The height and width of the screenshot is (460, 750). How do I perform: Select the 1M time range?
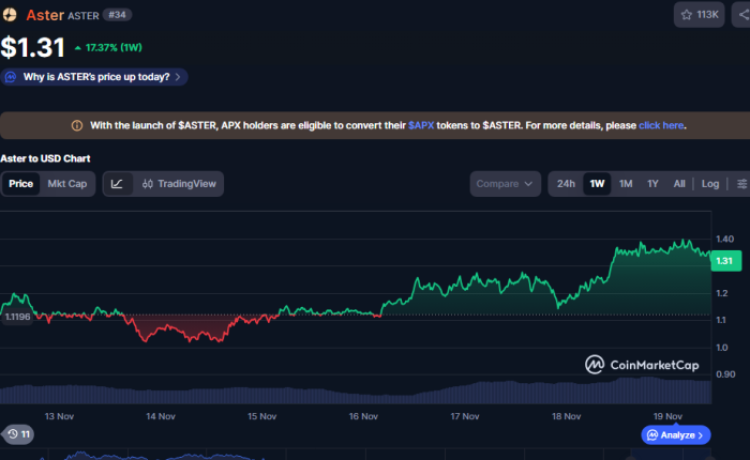tap(626, 184)
